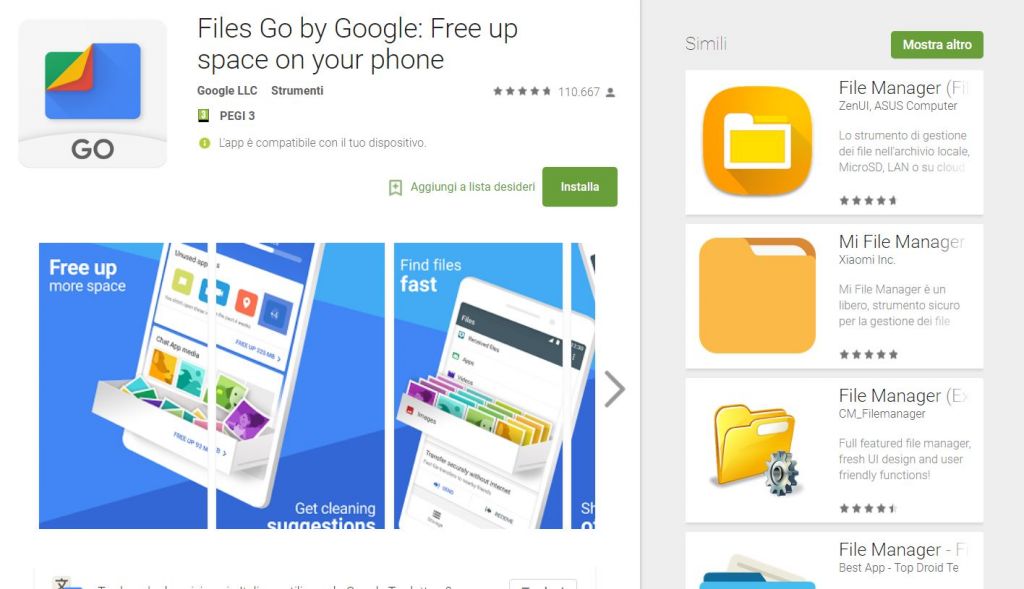Image resolution: width=1024 pixels, height=589 pixels.
Task: Click the PEGI 3 rating badge icon
Action: click(x=203, y=116)
